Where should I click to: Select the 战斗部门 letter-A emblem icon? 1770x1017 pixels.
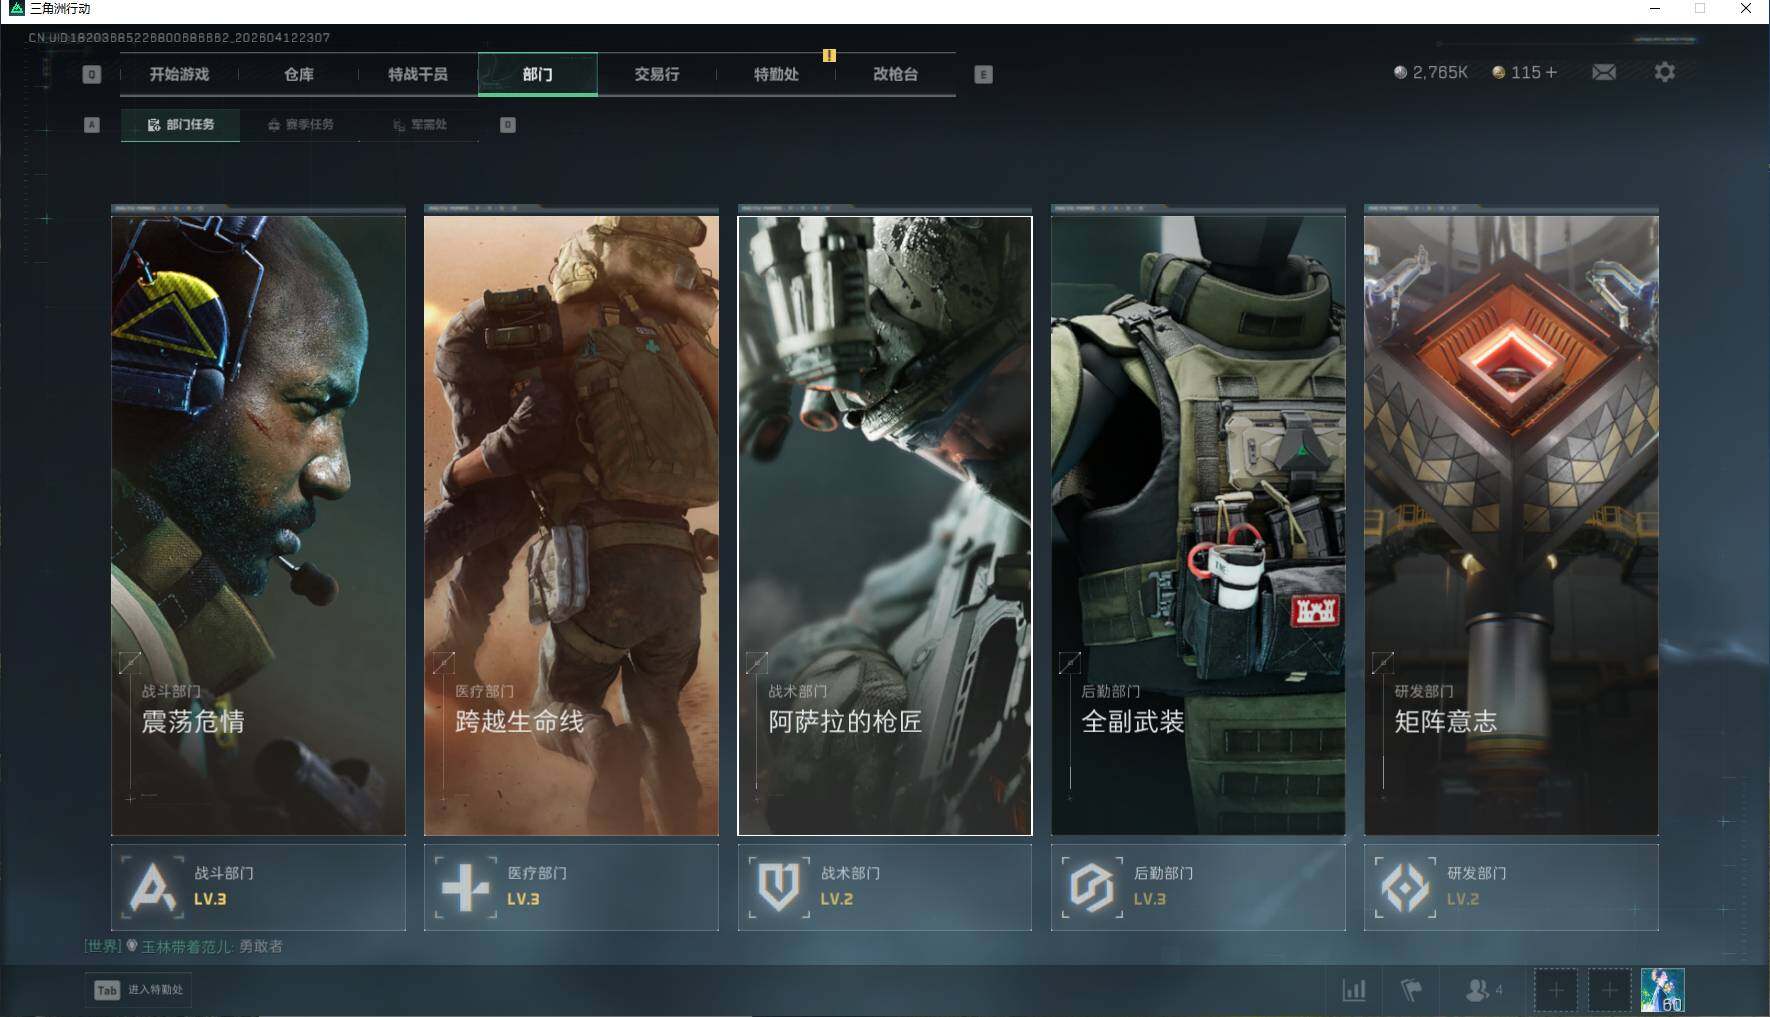pos(152,887)
